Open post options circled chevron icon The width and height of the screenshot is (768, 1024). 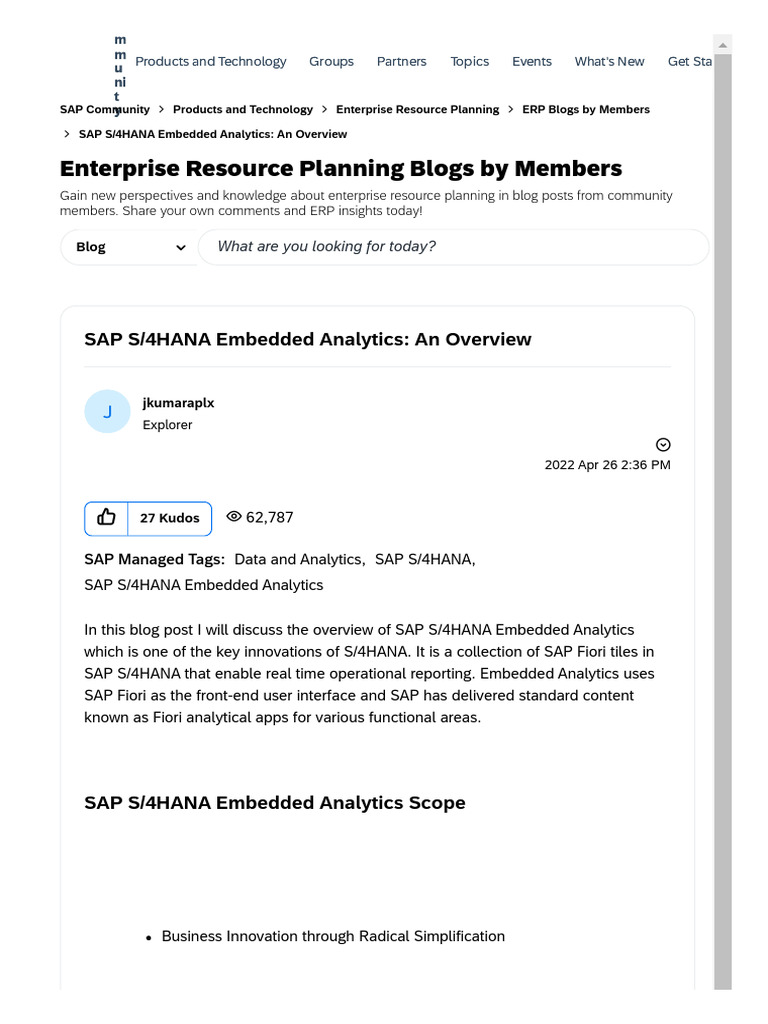(663, 445)
